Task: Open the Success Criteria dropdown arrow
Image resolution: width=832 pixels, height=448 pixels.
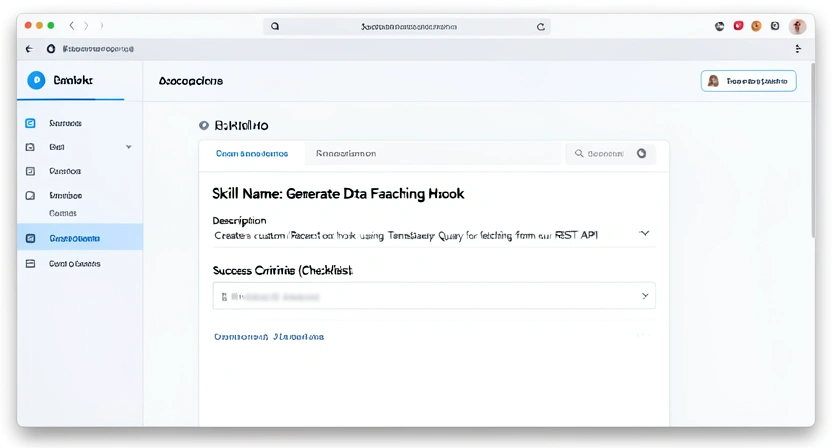Action: [645, 296]
